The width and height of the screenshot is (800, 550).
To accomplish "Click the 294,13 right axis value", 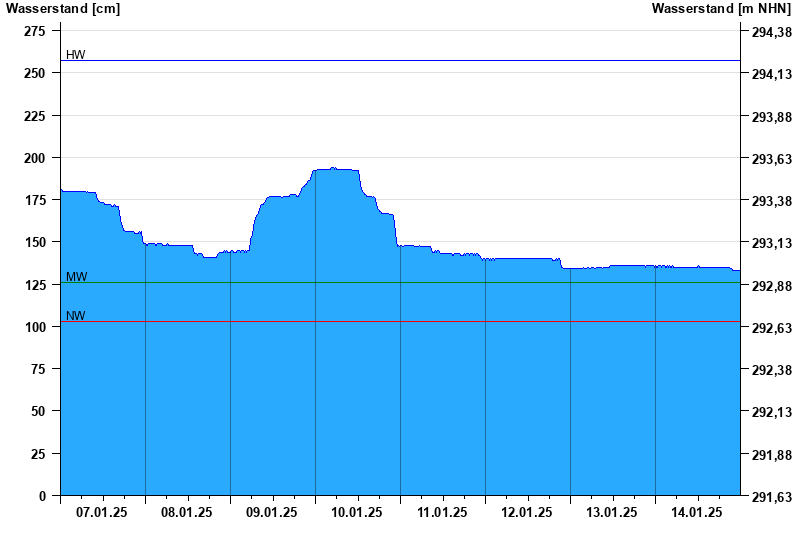I will coord(772,74).
